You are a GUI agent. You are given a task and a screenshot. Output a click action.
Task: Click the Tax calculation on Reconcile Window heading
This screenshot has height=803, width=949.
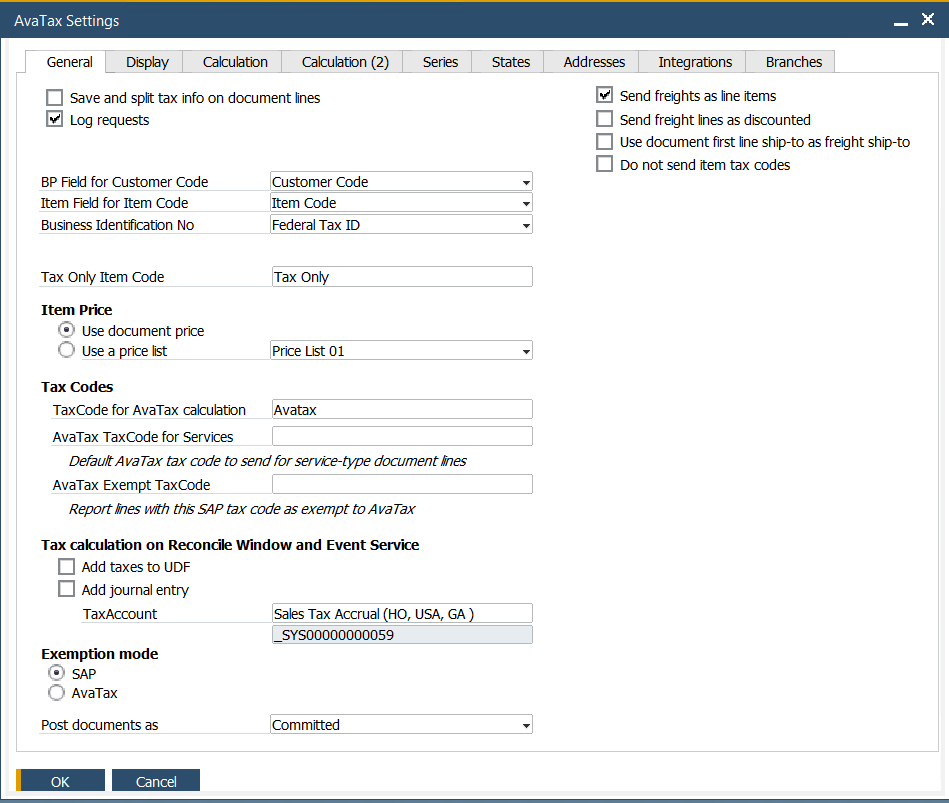point(230,545)
